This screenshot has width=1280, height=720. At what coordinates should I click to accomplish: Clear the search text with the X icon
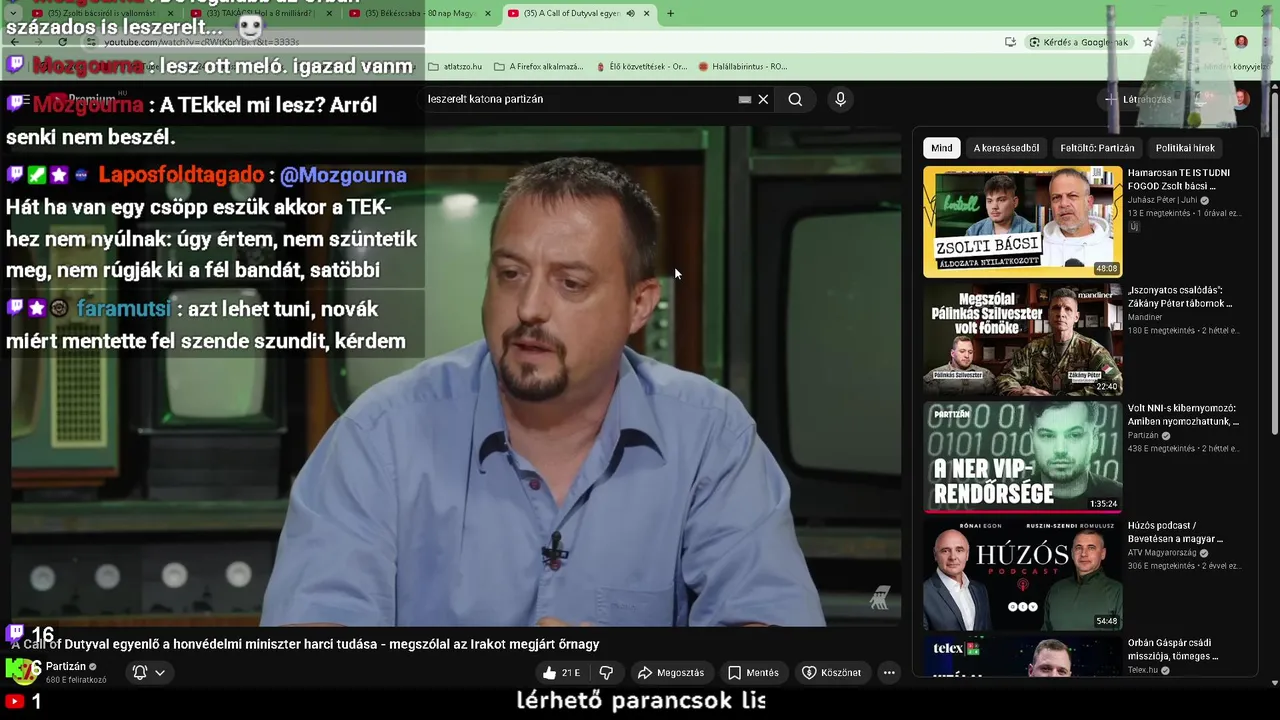[763, 99]
